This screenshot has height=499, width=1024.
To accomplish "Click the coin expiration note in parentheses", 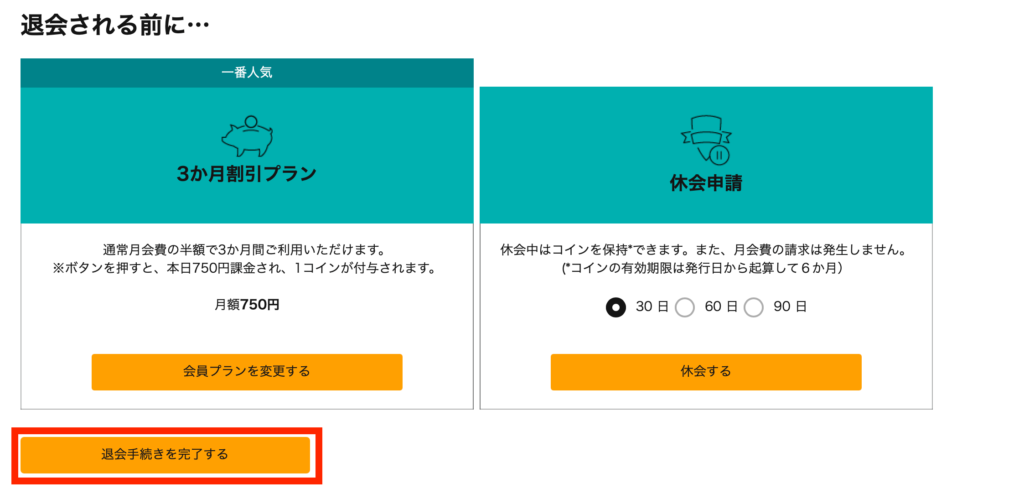I will tap(706, 268).
